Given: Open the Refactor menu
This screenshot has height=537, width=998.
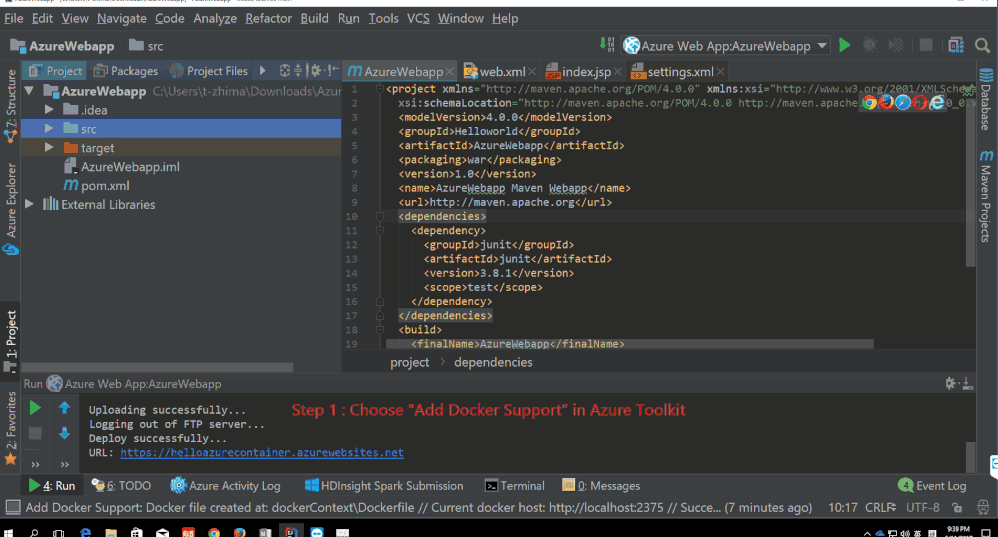Looking at the screenshot, I should [x=268, y=18].
